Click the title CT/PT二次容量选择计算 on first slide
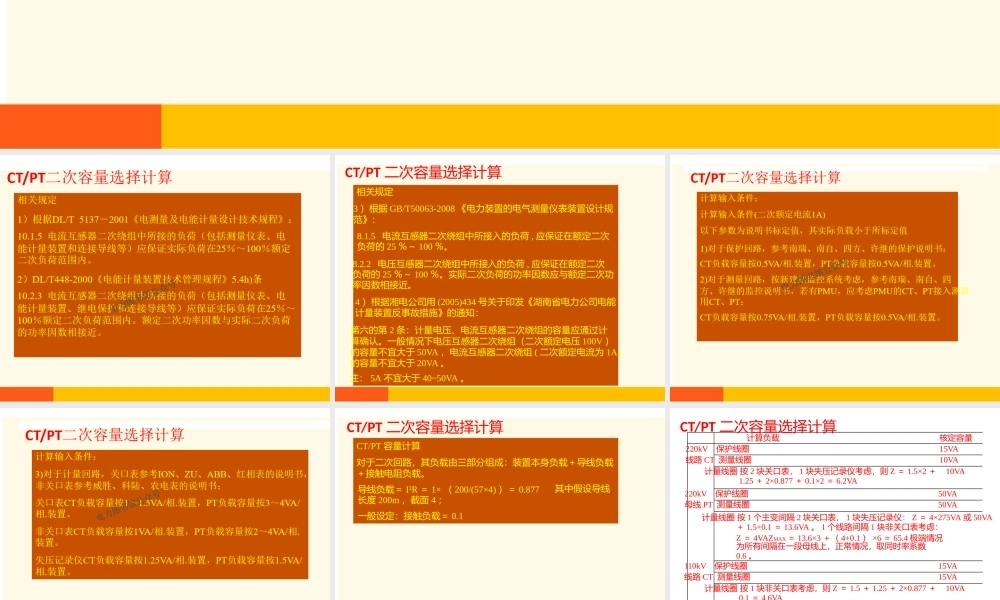 91,179
